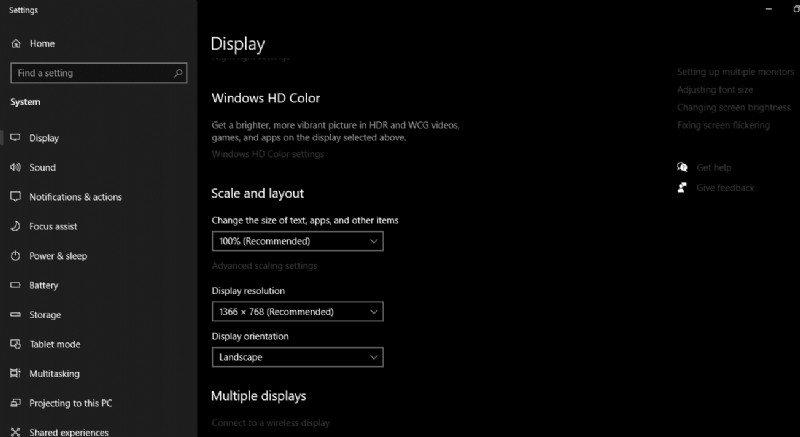The width and height of the screenshot is (800, 437).
Task: Open Tablet mode settings
Action: tap(55, 344)
